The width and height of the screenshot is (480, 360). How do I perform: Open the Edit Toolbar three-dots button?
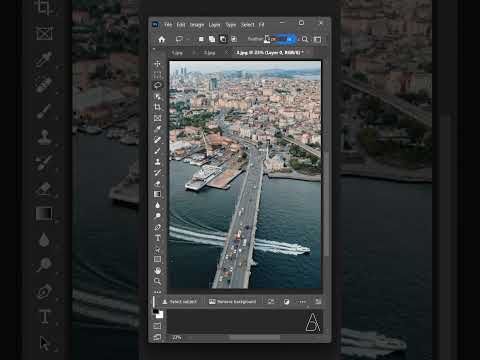click(x=157, y=292)
